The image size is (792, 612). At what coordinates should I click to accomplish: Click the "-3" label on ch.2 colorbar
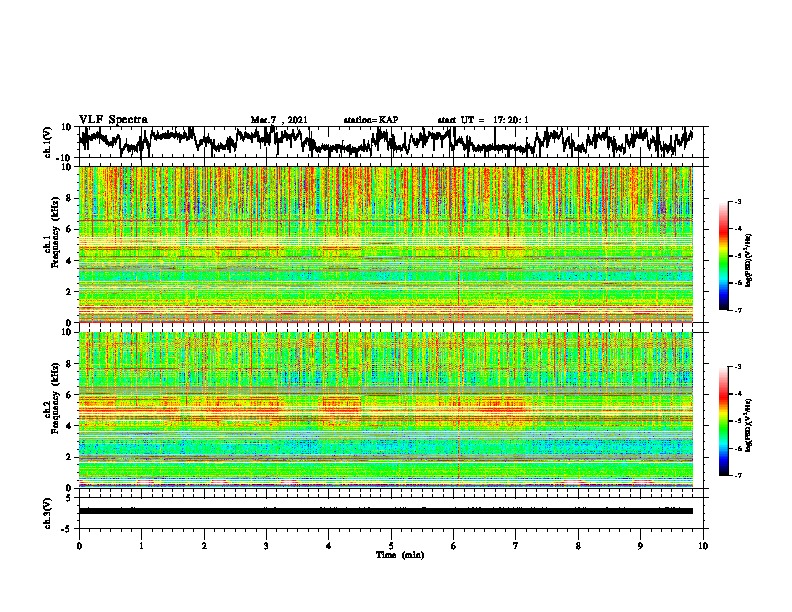(737, 367)
